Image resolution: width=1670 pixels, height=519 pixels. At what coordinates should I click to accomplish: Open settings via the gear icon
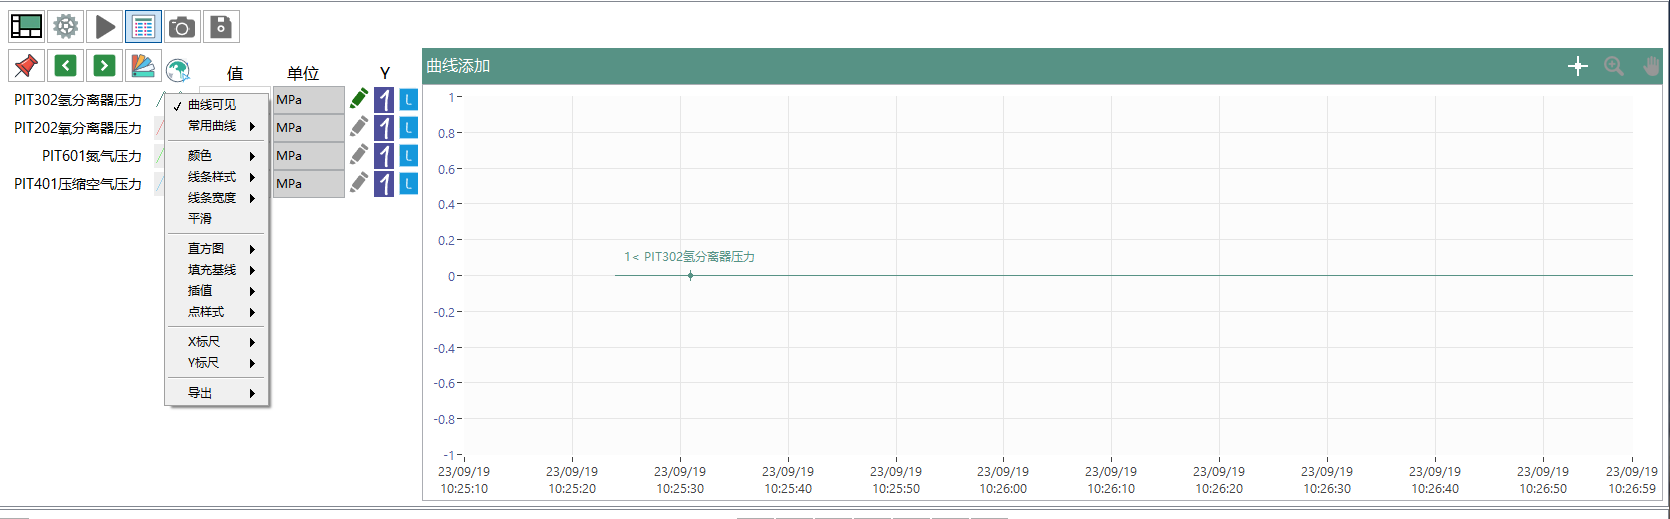(x=66, y=26)
